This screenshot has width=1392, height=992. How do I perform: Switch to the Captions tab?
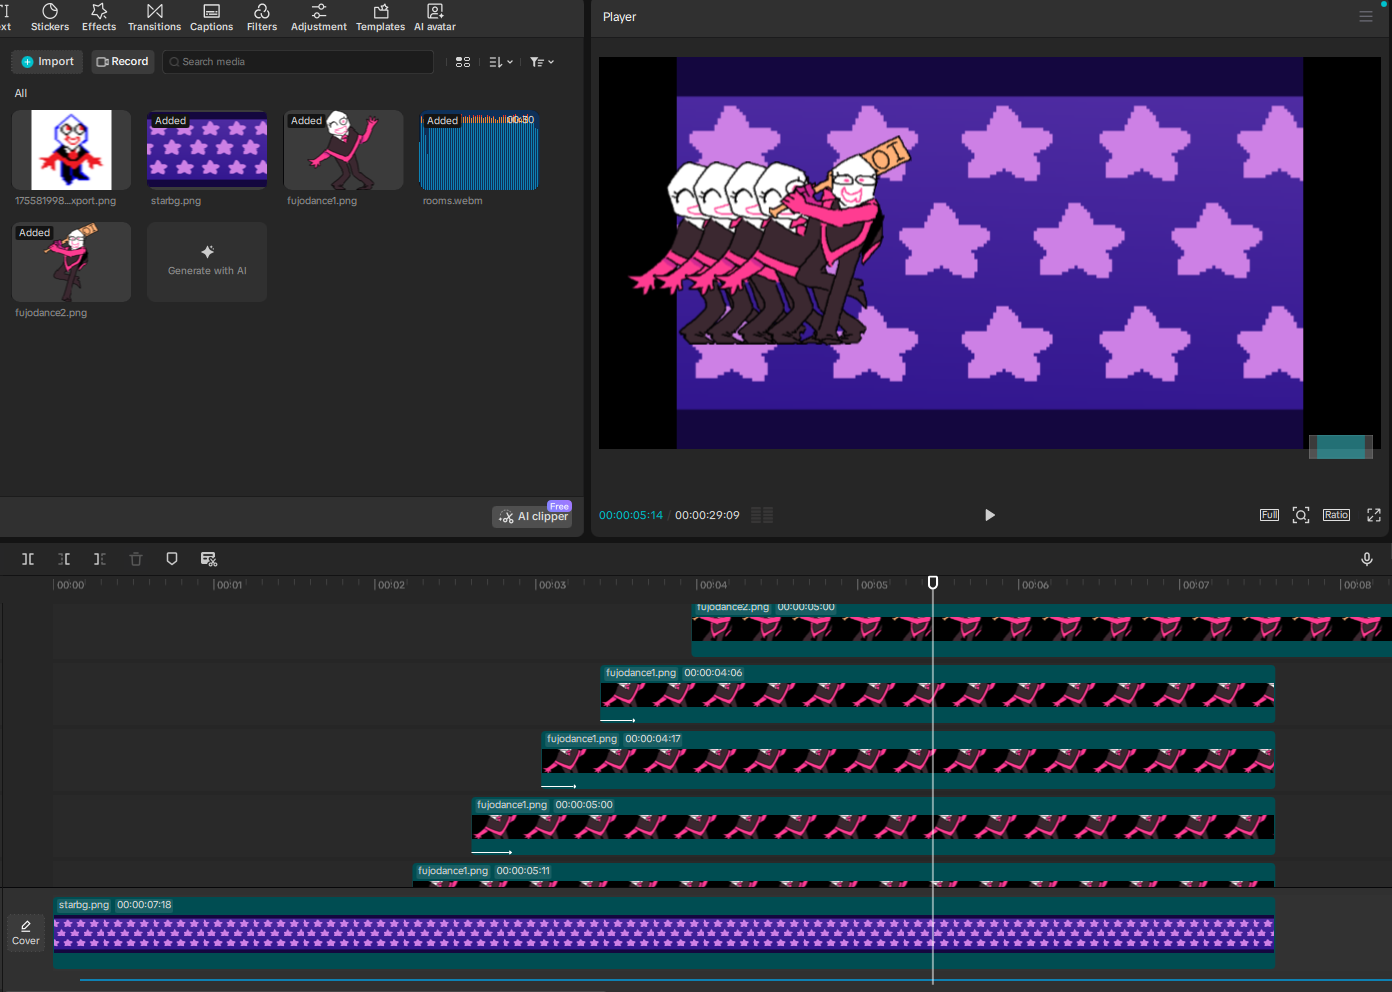(211, 17)
